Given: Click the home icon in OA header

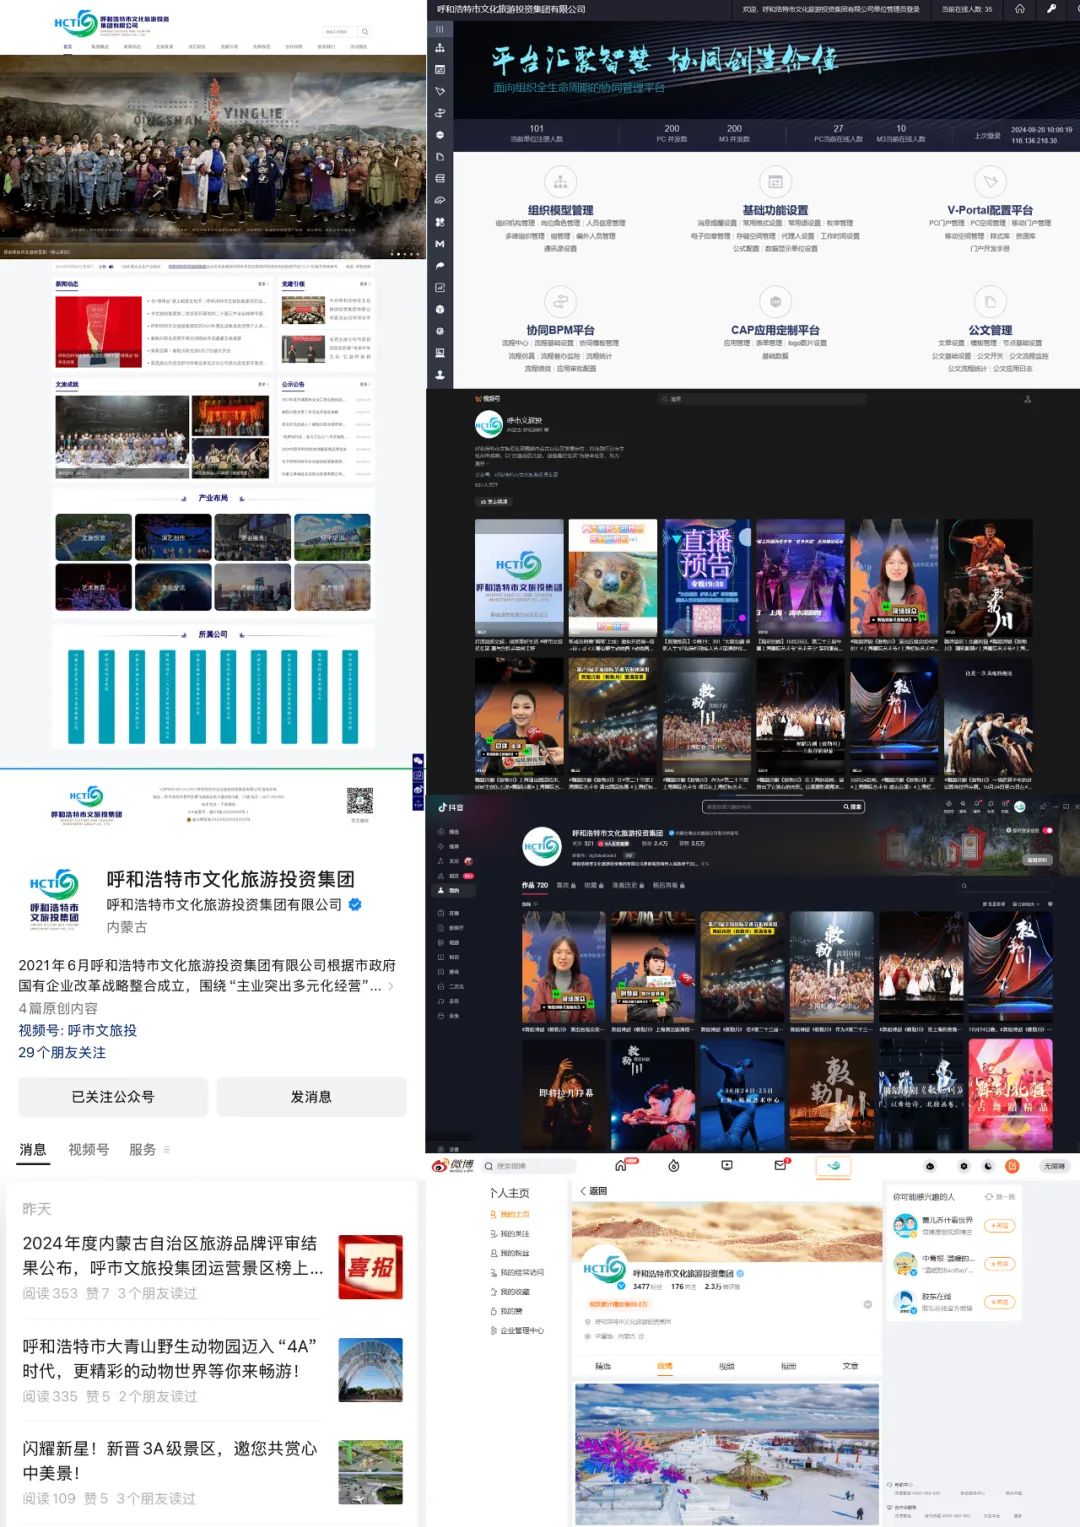Looking at the screenshot, I should click(1019, 9).
